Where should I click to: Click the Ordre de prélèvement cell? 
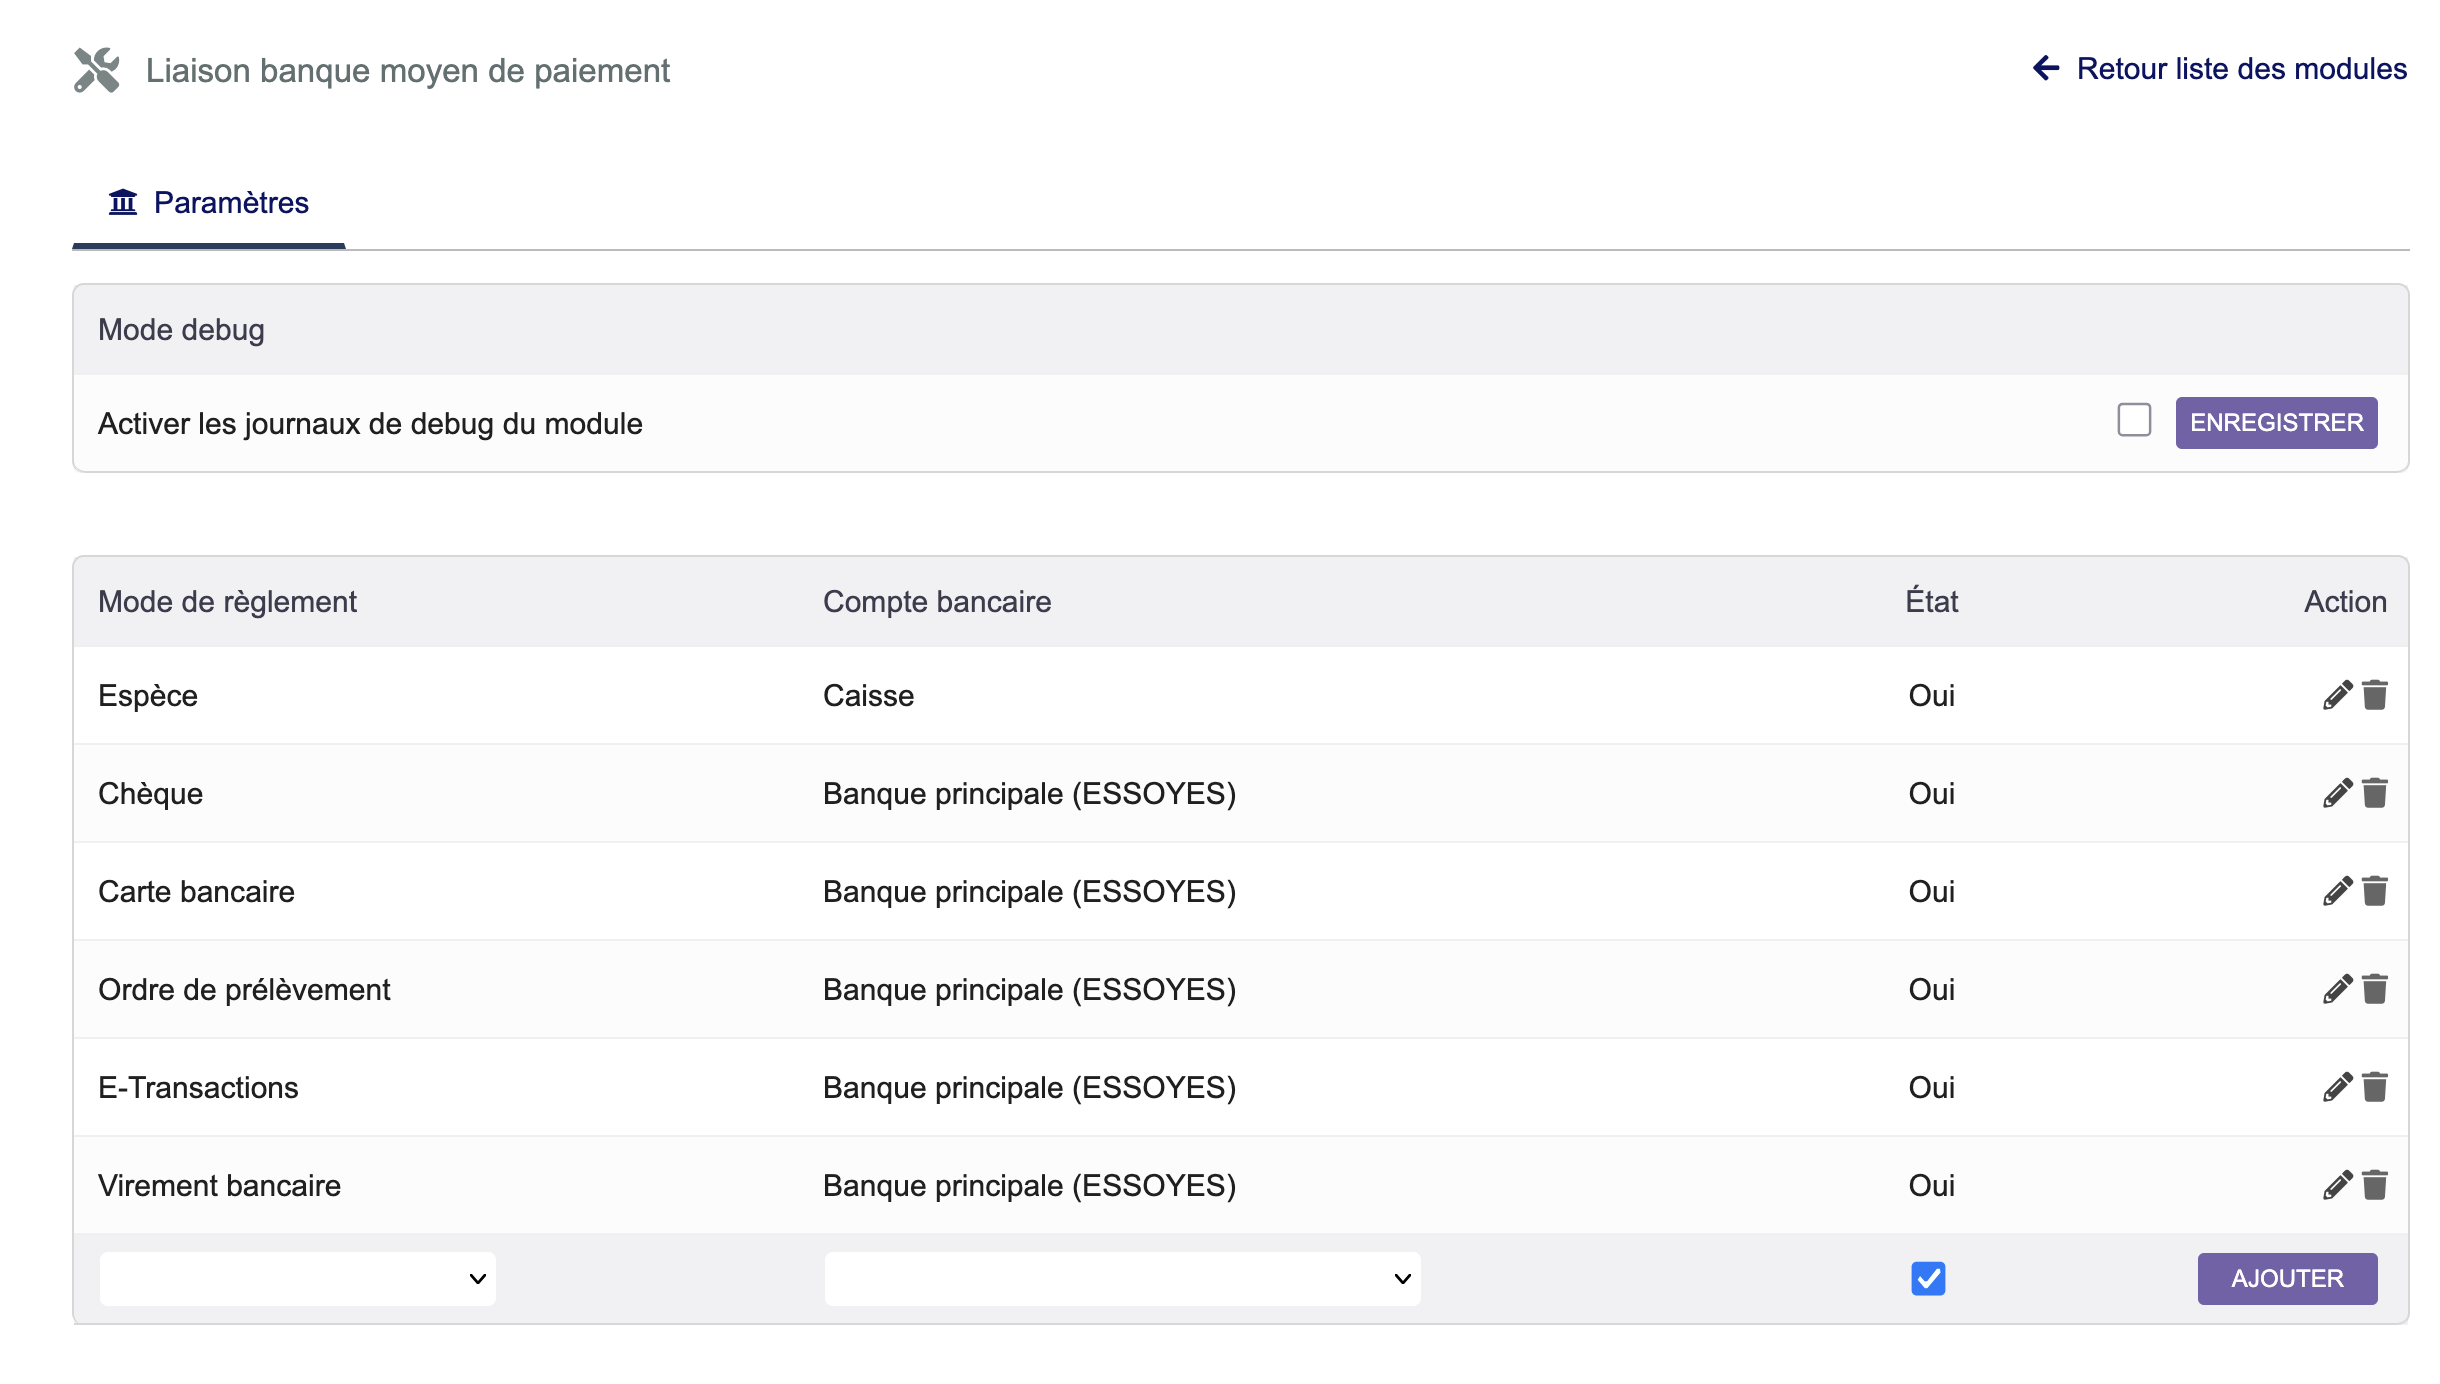244,990
